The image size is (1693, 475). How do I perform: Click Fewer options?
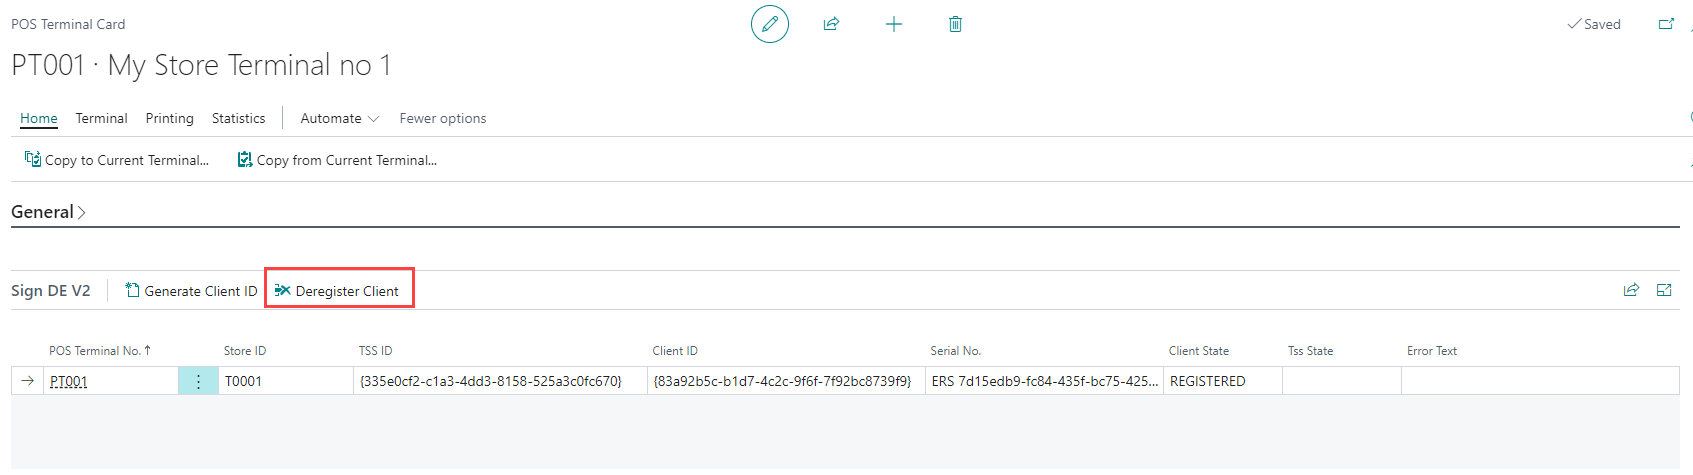(443, 118)
